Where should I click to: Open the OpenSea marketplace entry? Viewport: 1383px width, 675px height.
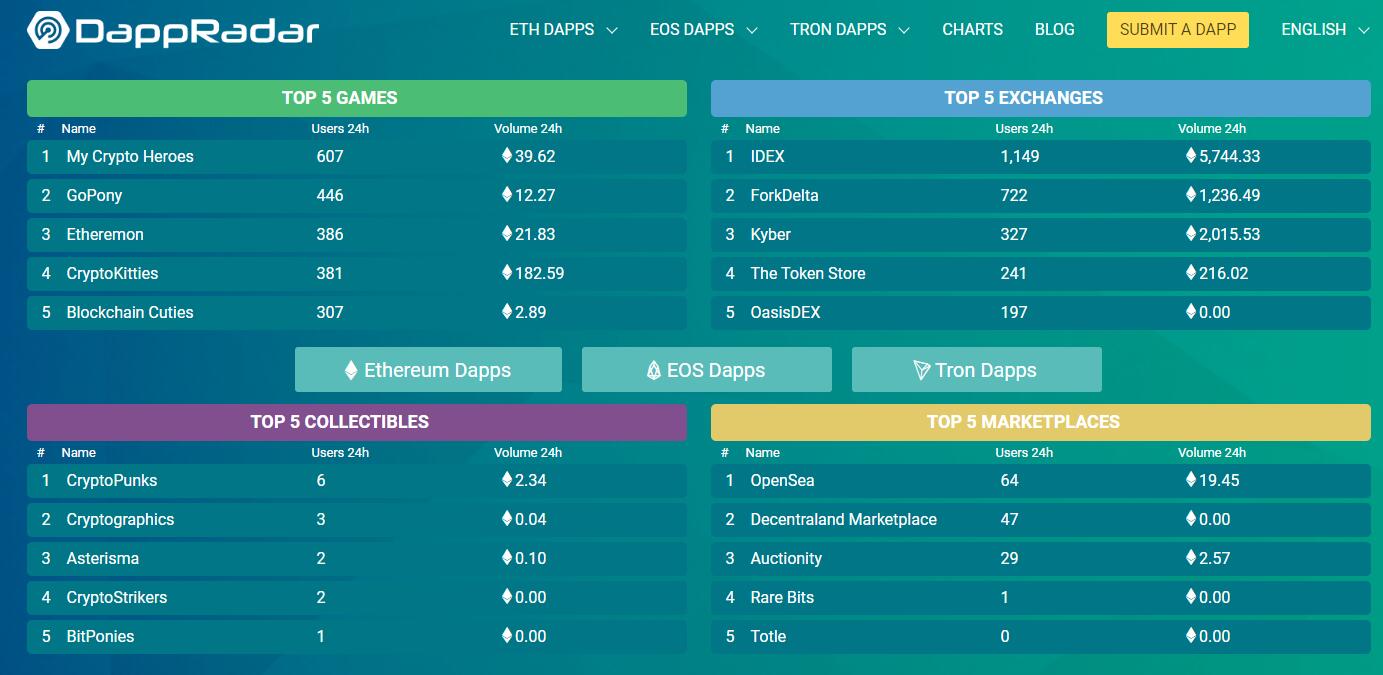(1041, 481)
